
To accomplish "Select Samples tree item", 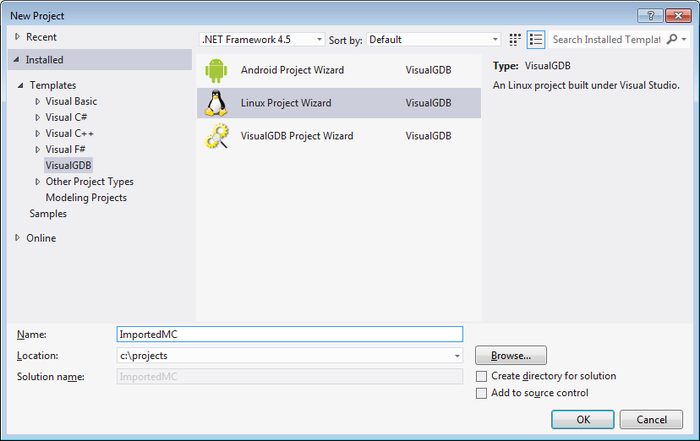I will (48, 214).
